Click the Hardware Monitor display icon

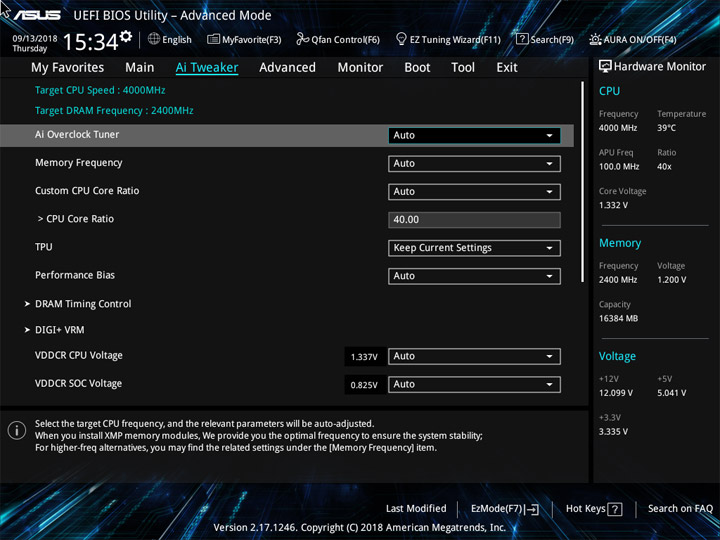(x=605, y=66)
